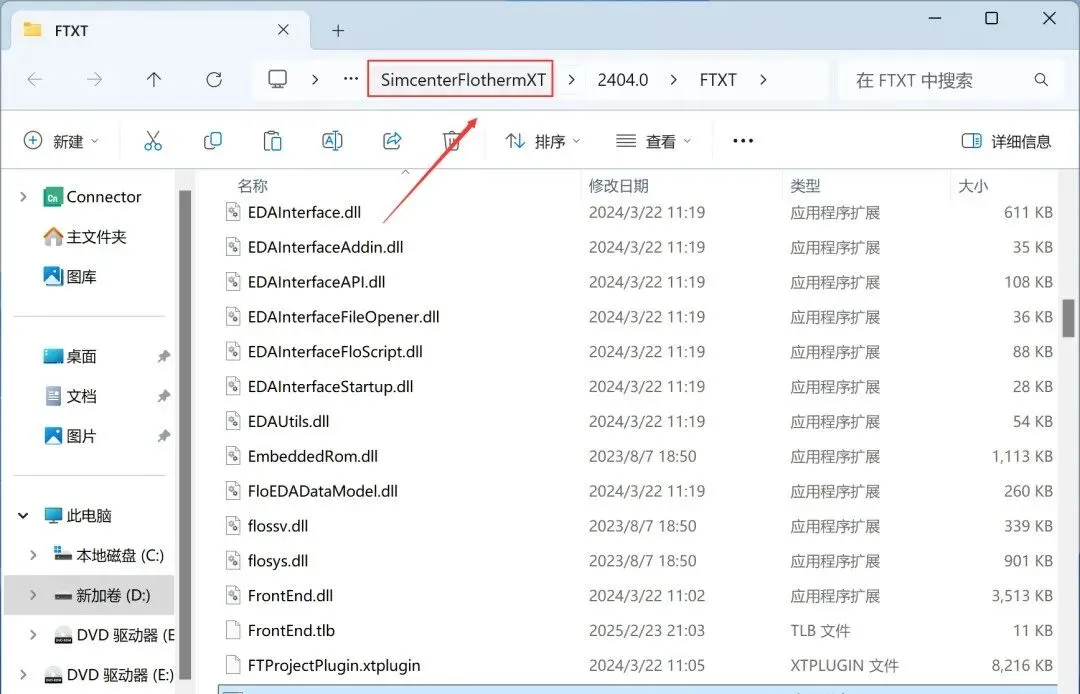Click the pin icon beside 文档

point(163,397)
